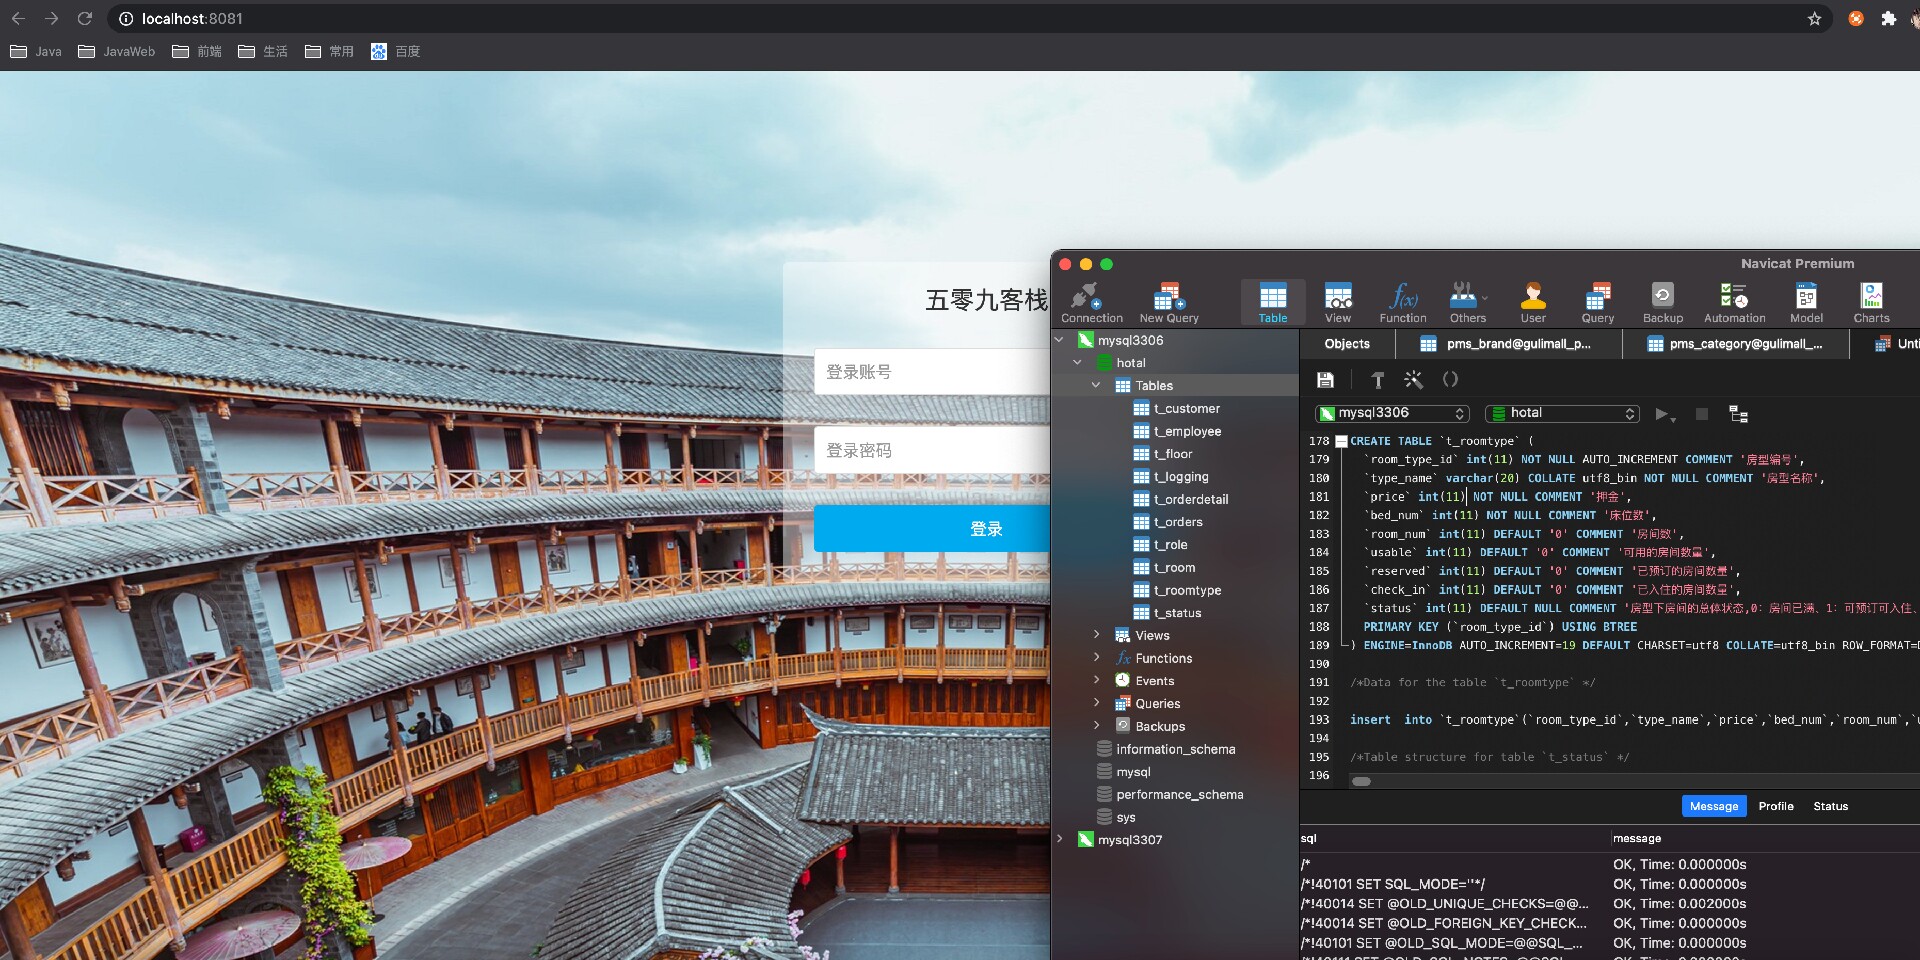1920x960 pixels.
Task: Click the blue 登录 login button
Action: (x=932, y=529)
